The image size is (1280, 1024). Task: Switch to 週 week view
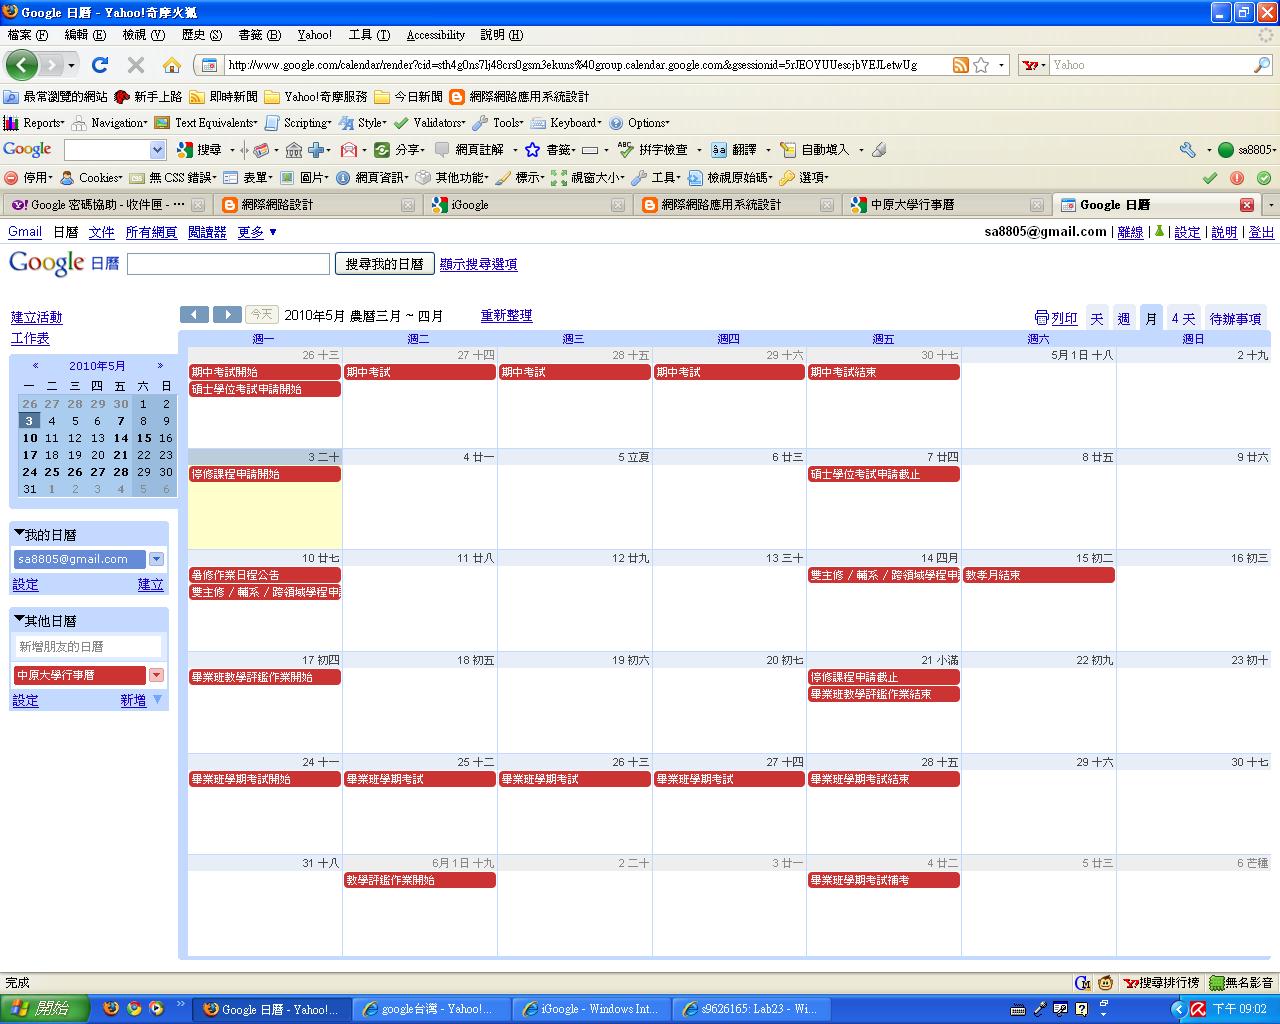[1124, 318]
